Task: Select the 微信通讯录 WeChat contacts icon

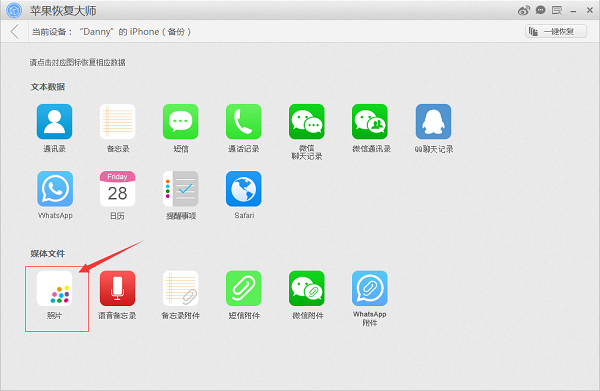Action: 370,122
